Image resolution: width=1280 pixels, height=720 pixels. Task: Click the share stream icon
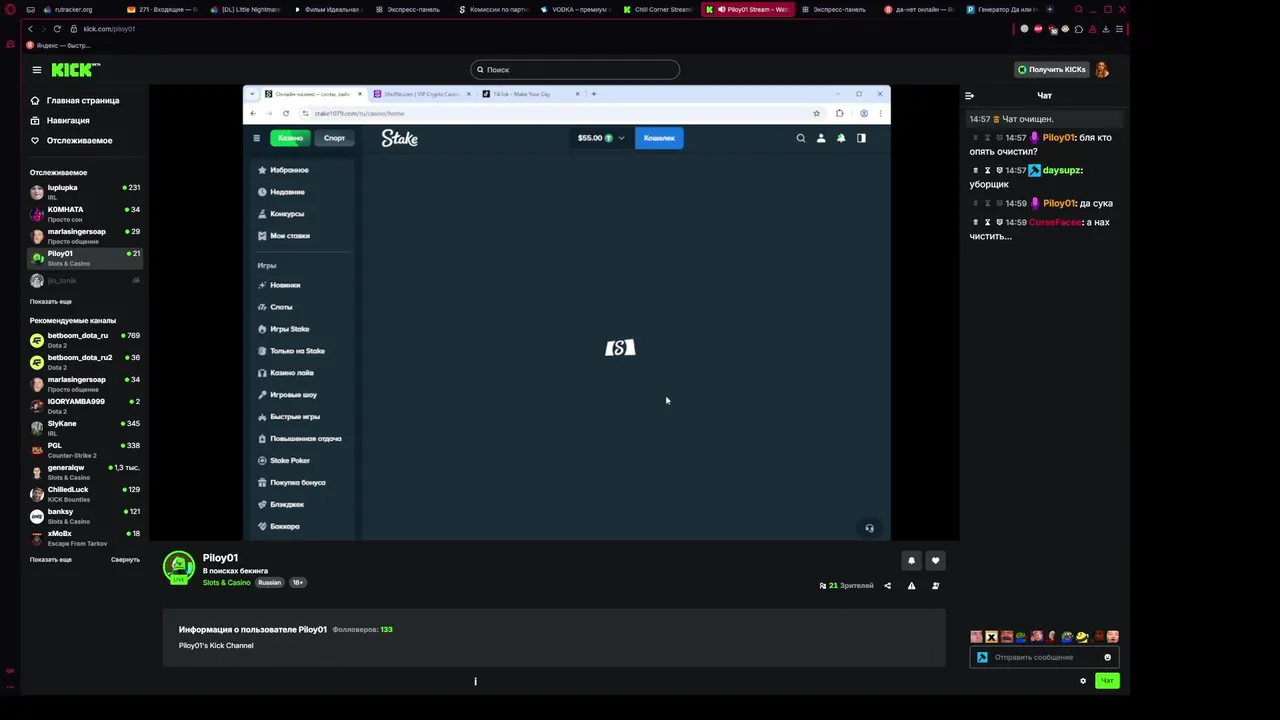(887, 586)
